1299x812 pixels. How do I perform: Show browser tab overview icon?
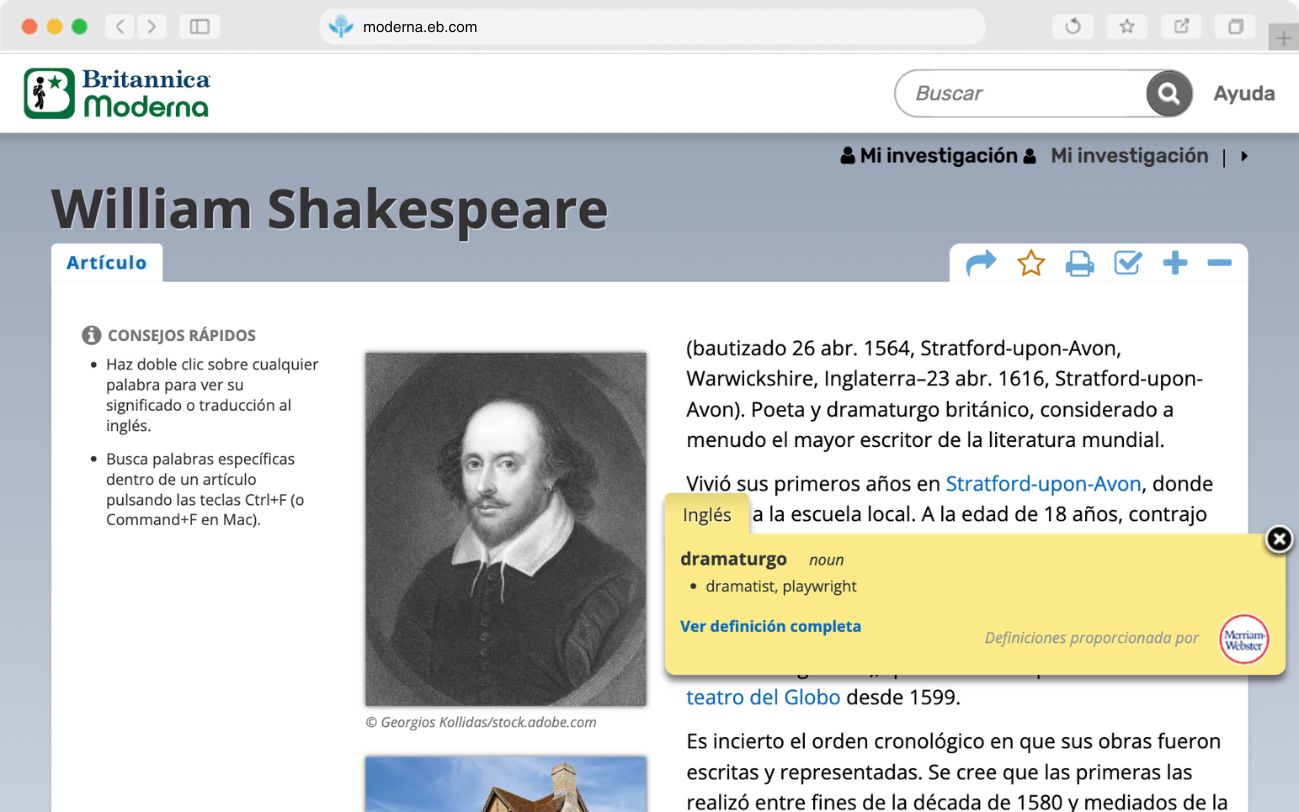pyautogui.click(x=1235, y=27)
